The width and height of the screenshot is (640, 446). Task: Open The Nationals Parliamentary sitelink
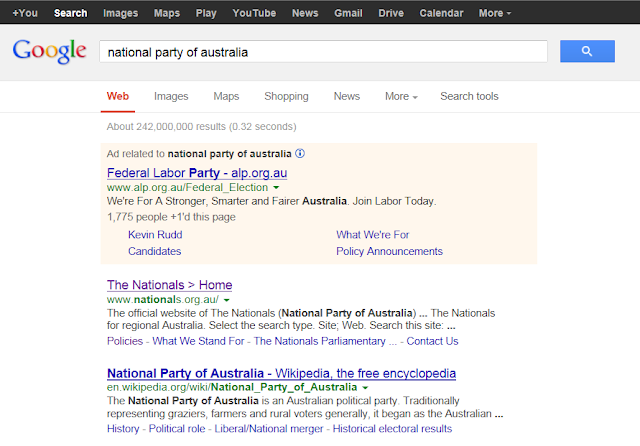tap(325, 341)
